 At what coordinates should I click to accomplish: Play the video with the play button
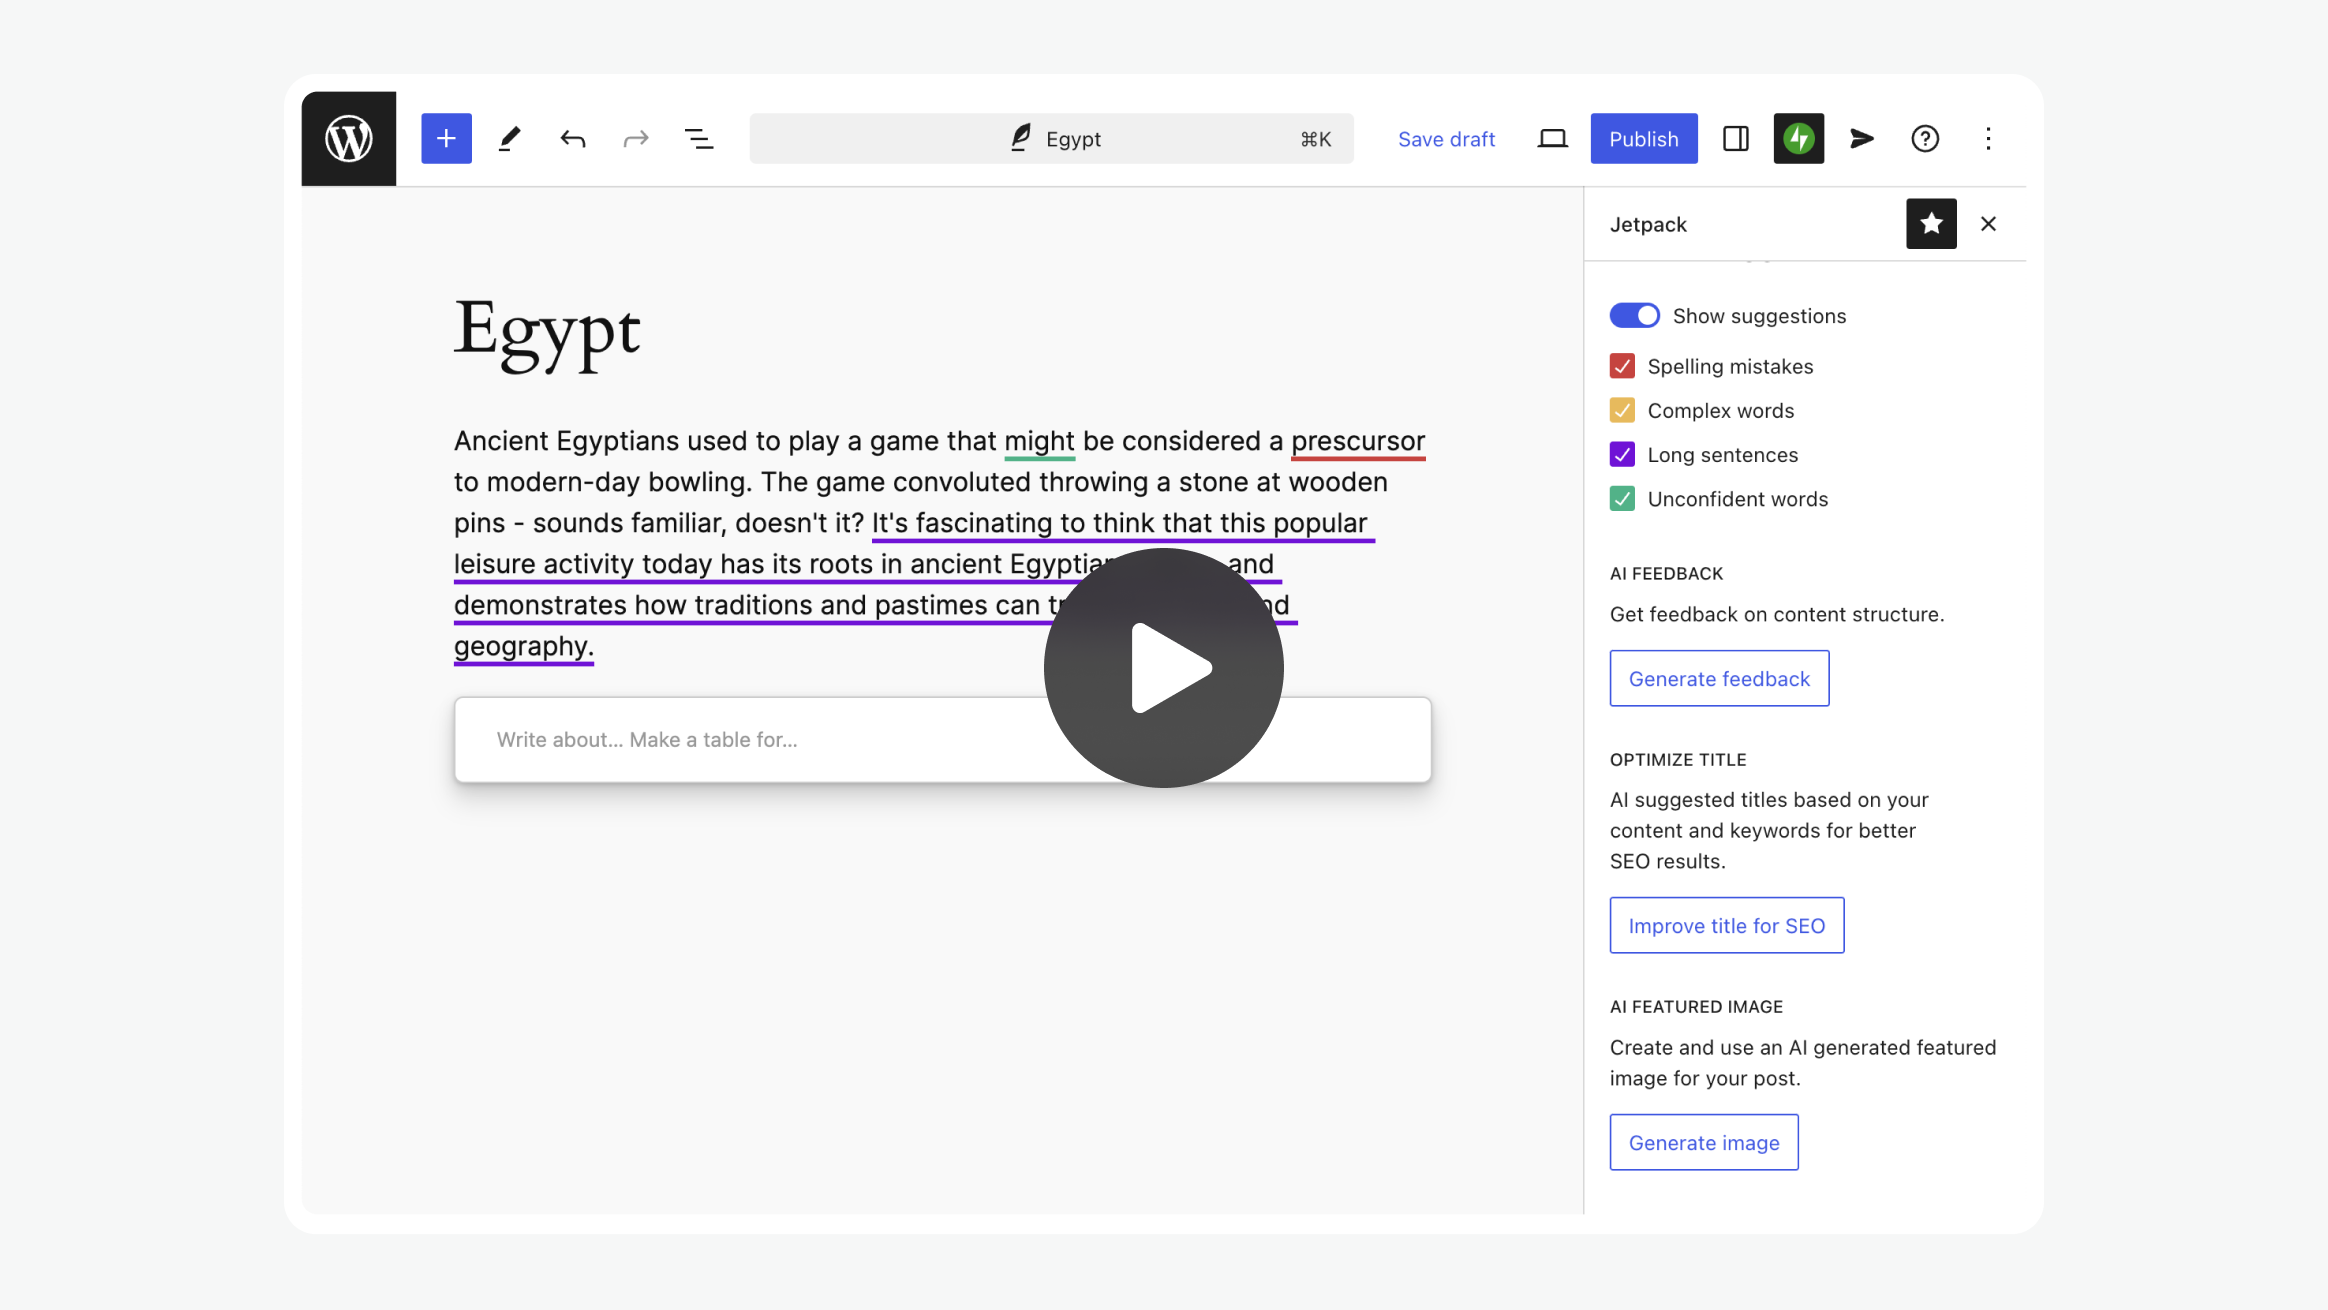(1164, 667)
